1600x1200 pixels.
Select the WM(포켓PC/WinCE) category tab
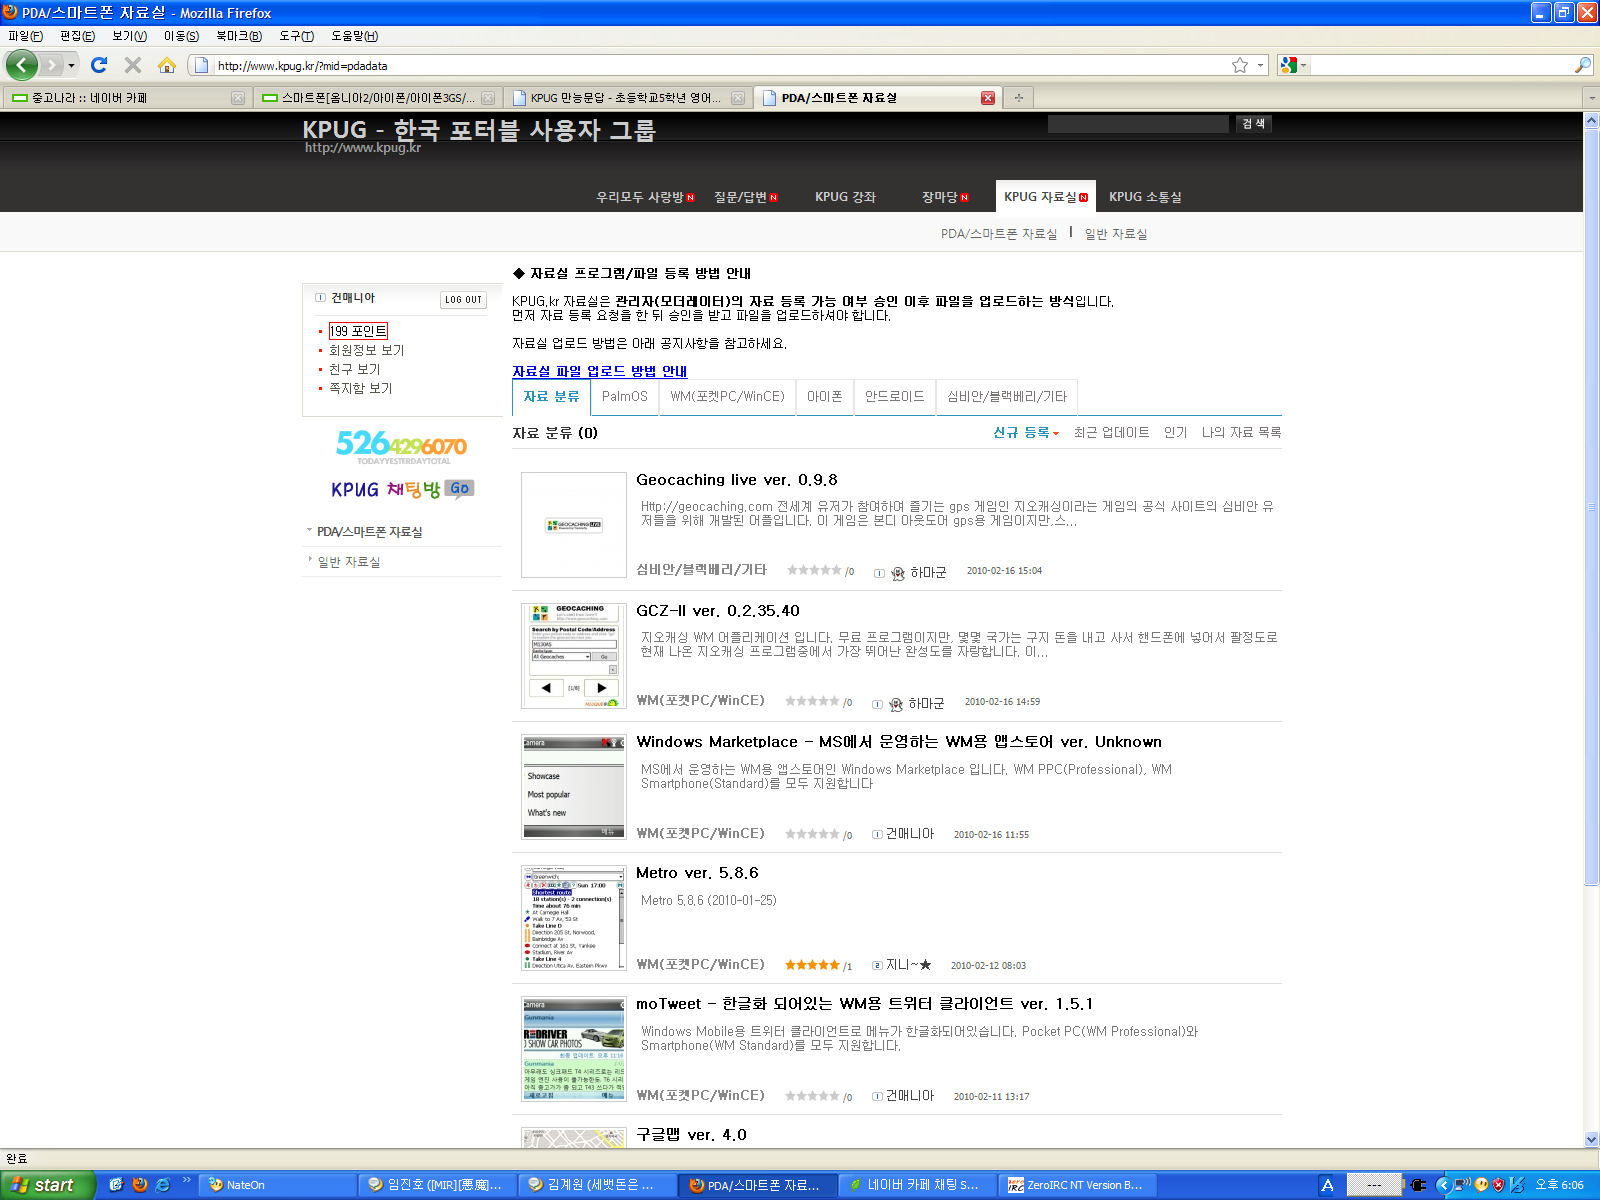point(727,397)
